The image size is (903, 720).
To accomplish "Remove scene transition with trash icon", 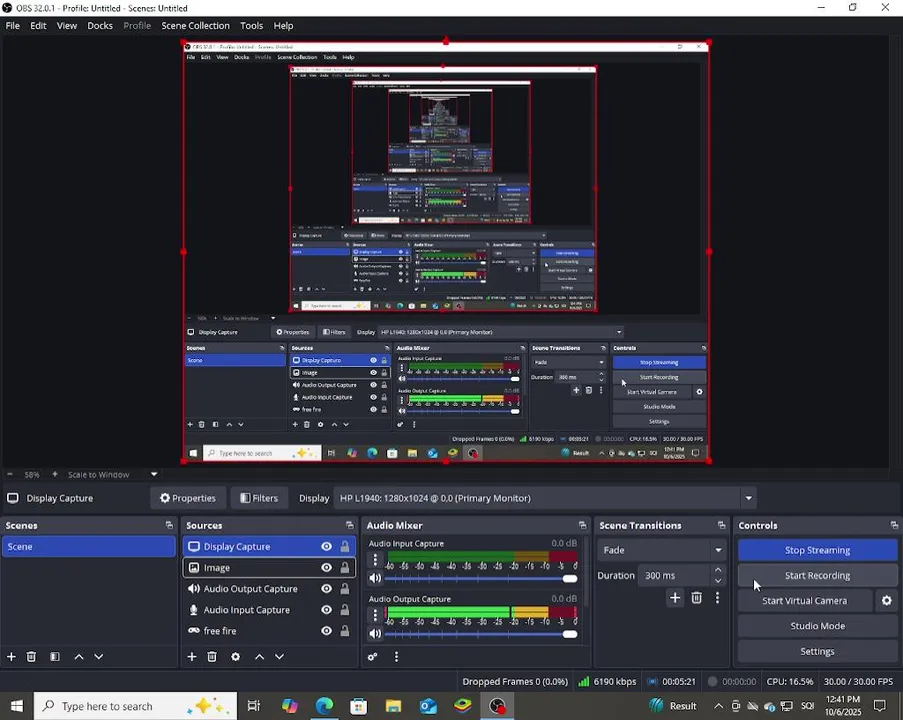I will 697,598.
